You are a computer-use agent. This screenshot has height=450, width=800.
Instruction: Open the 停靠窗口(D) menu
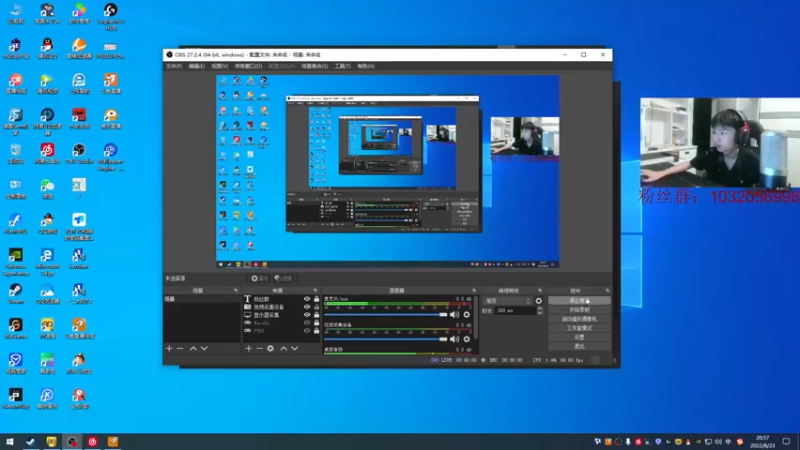click(x=248, y=66)
